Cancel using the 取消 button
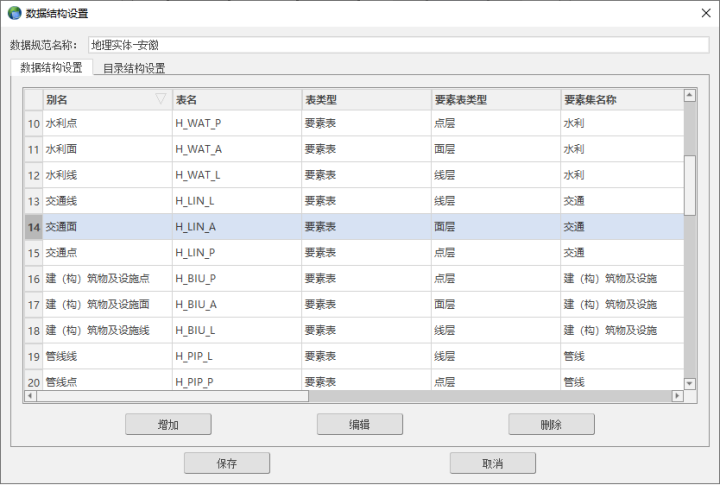720x485 pixels. coord(492,463)
